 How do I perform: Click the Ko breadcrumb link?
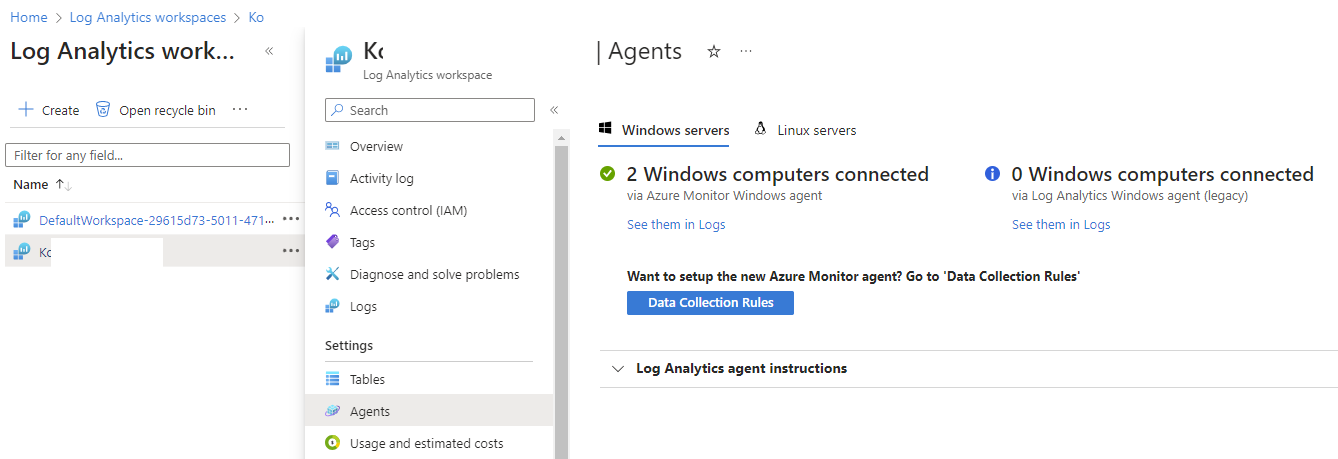(256, 18)
